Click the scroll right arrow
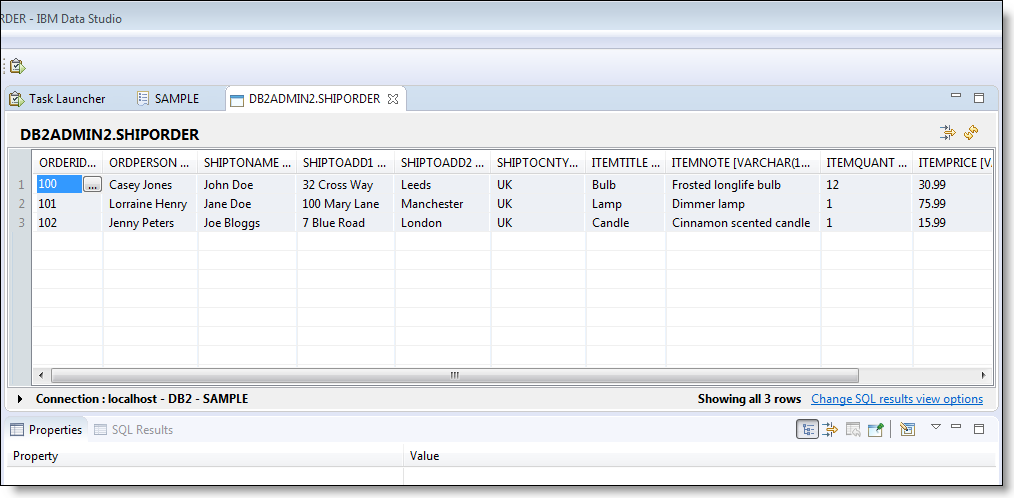 [x=984, y=375]
